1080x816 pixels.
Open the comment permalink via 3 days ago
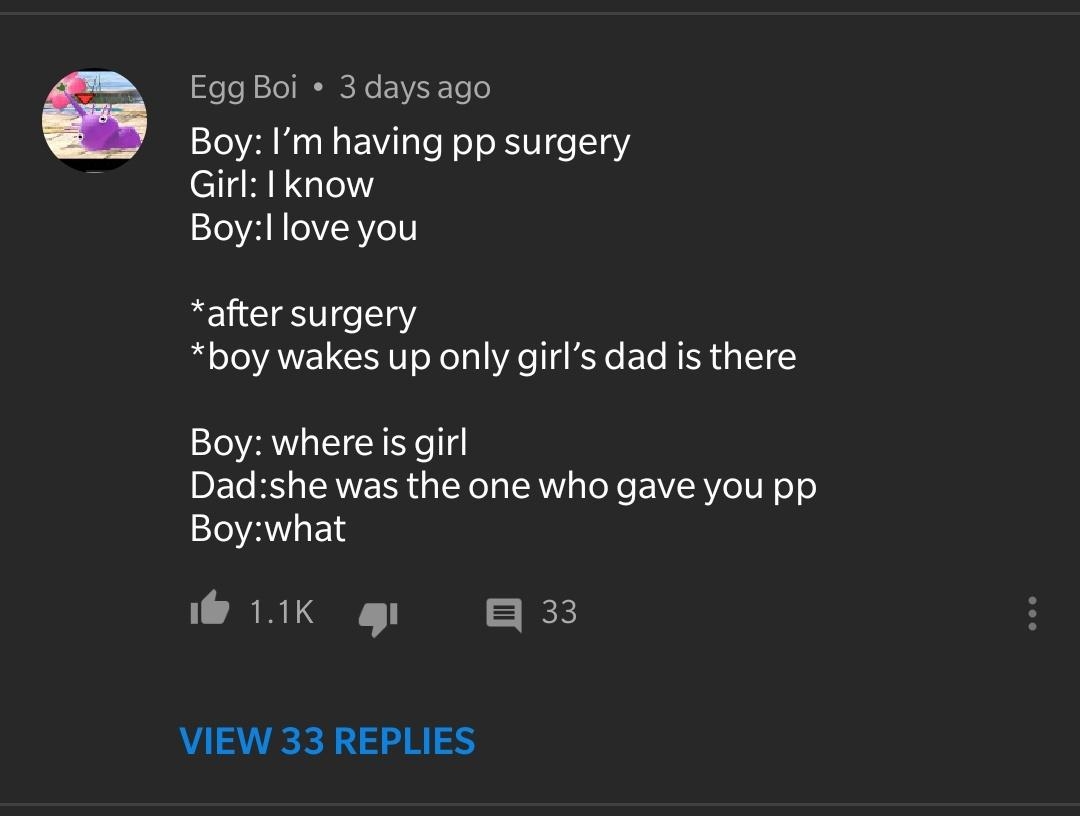[x=416, y=87]
